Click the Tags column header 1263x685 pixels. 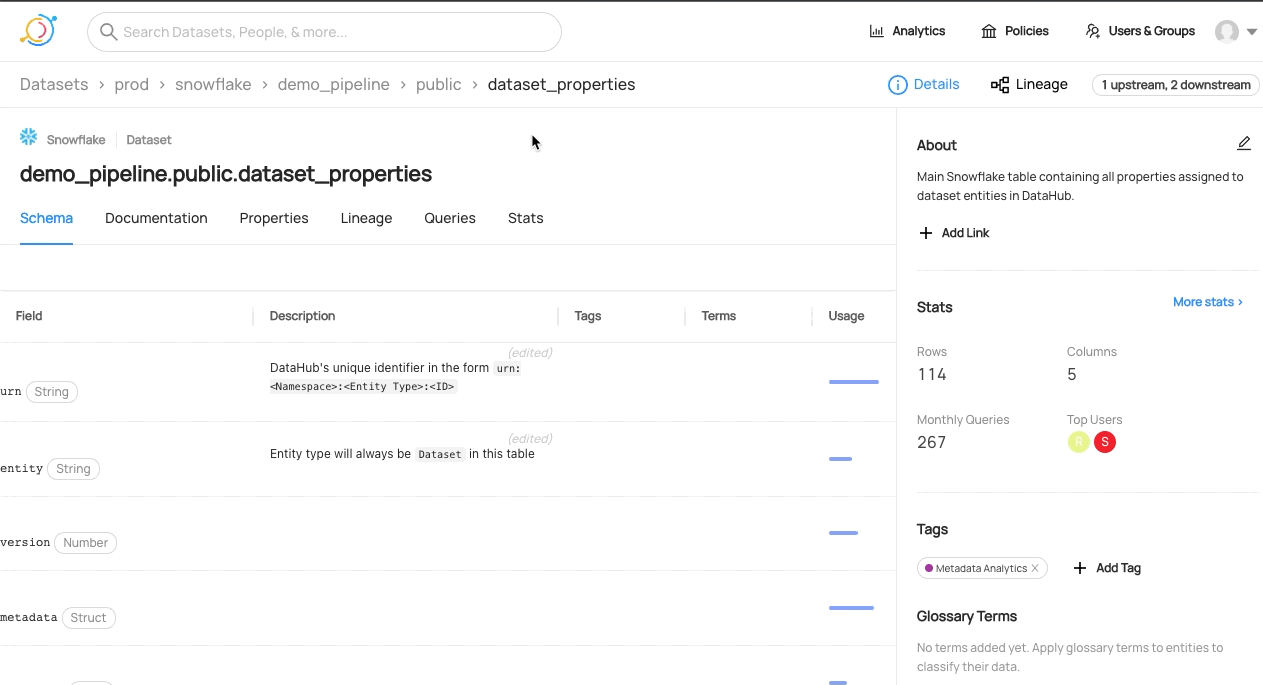click(588, 316)
